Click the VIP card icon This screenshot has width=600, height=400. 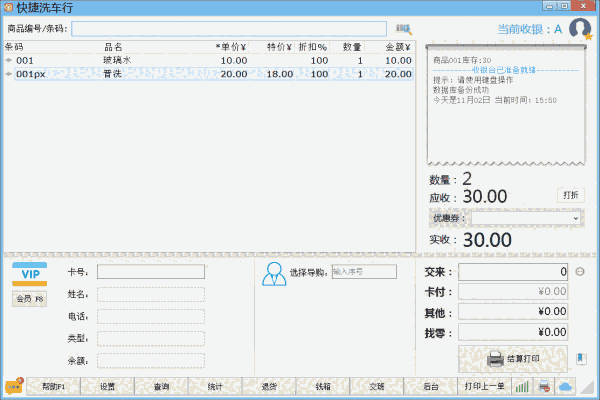[29, 274]
